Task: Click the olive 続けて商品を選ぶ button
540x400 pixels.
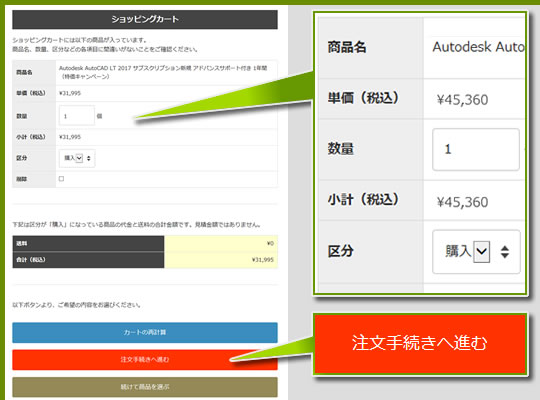Action: pos(145,387)
